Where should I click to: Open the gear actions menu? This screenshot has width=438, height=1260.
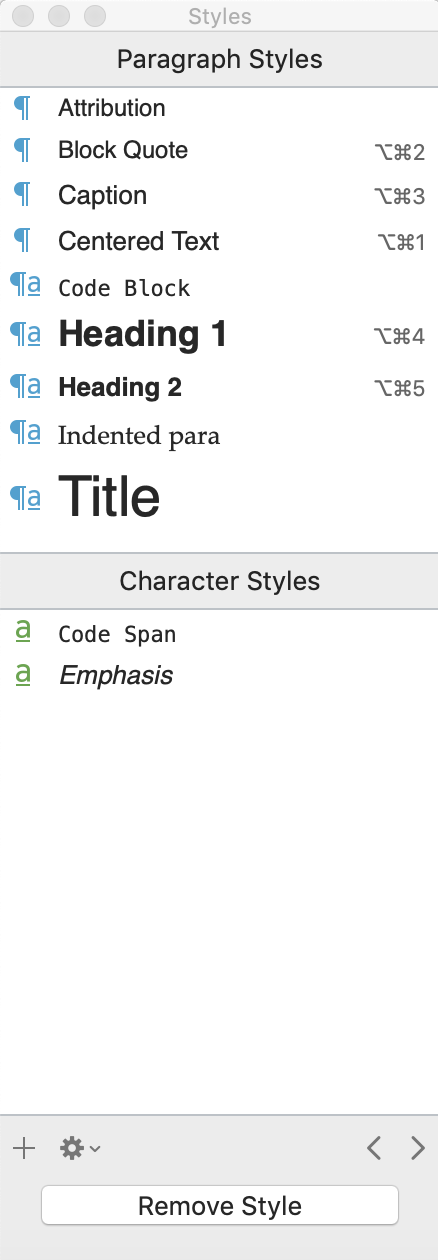(x=80, y=1148)
